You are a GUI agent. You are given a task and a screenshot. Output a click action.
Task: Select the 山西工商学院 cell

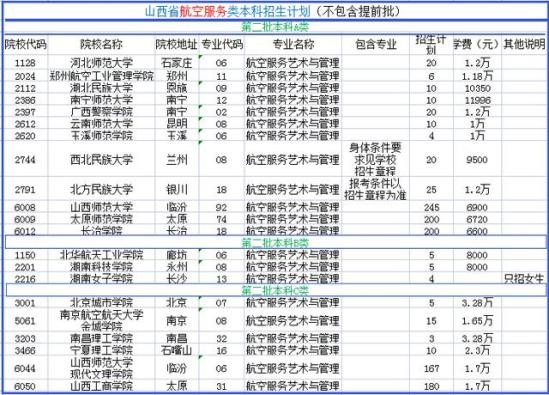coord(101,386)
